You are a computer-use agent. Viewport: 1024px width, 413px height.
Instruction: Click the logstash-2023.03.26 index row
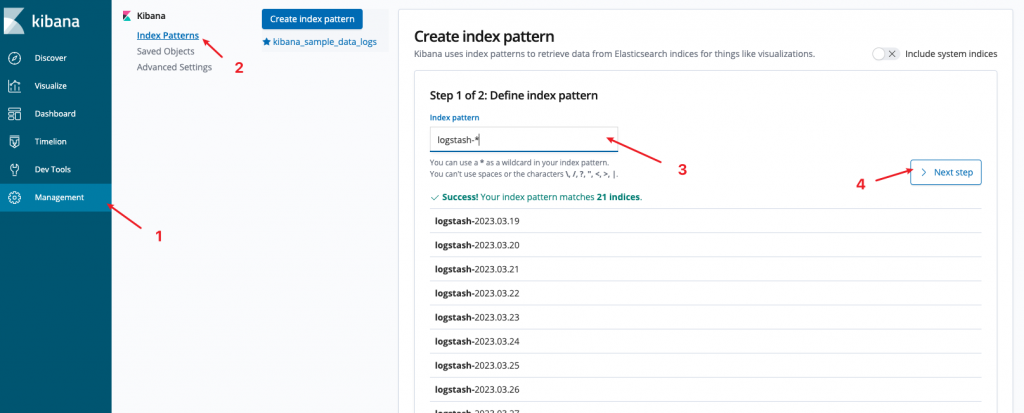click(x=705, y=389)
